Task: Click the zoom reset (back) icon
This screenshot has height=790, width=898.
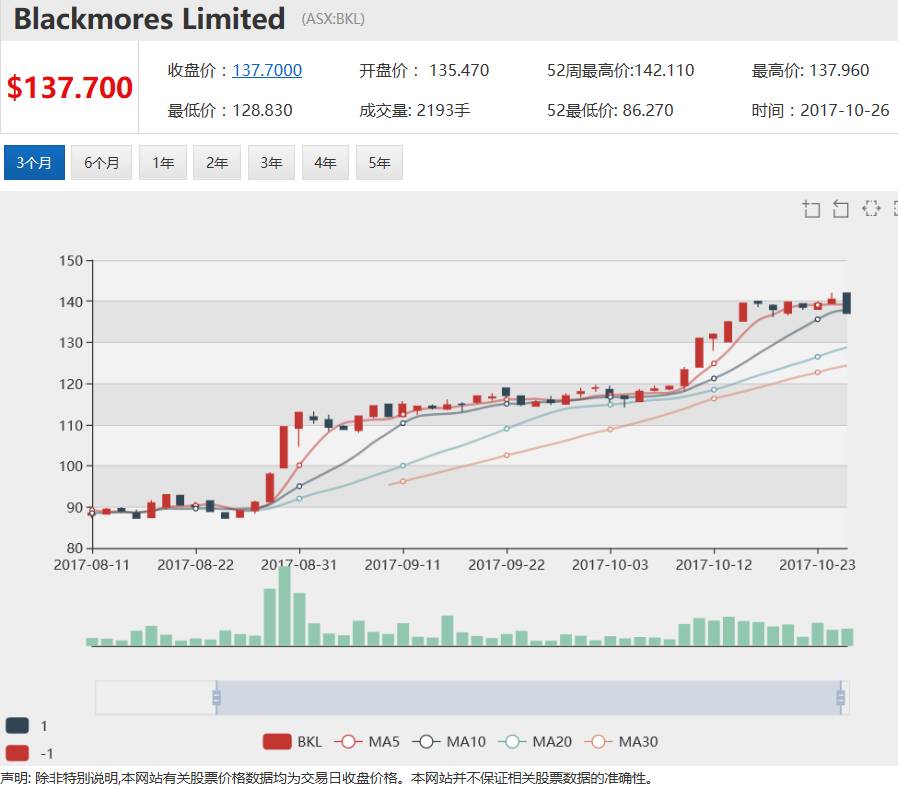Action: coord(841,208)
